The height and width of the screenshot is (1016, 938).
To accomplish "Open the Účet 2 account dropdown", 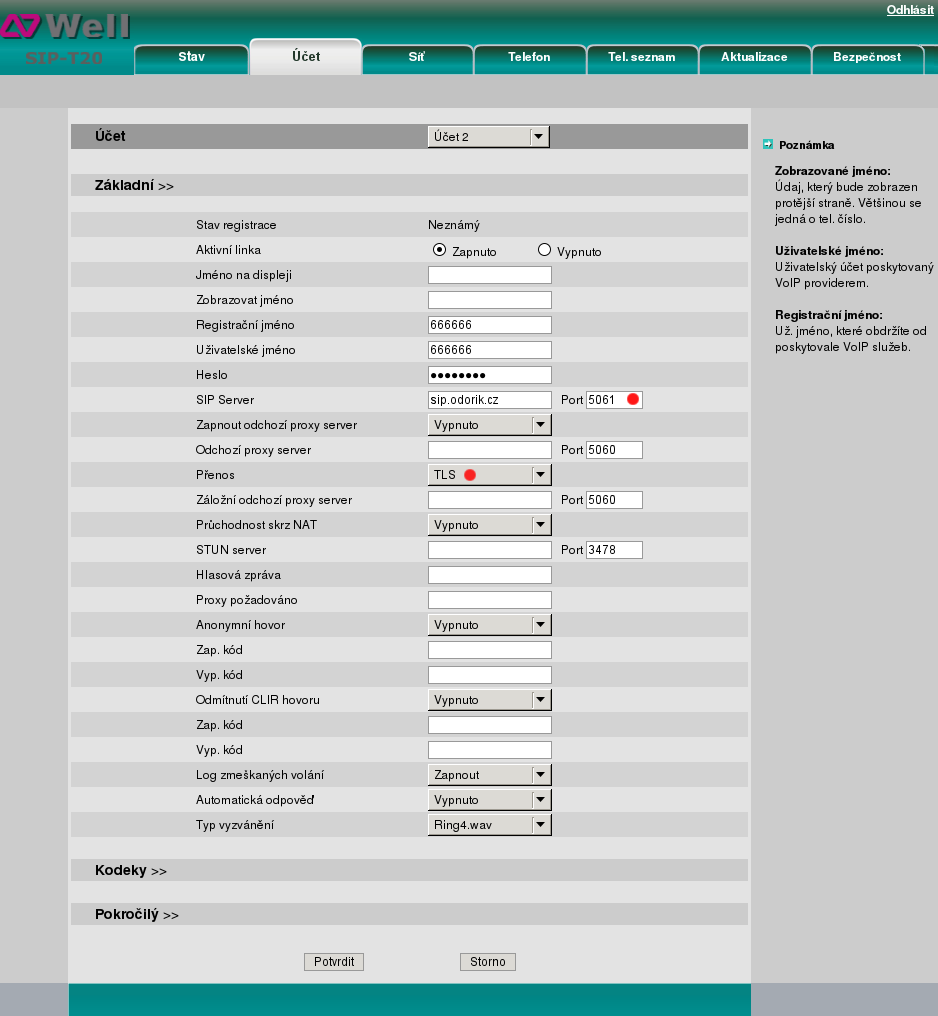I will 488,137.
